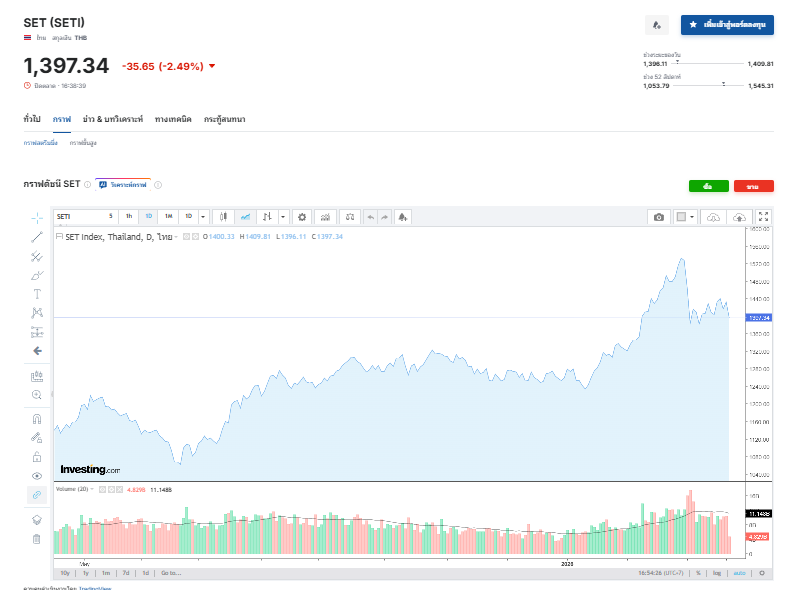Select the crosshair cursor tool

[x=37, y=218]
